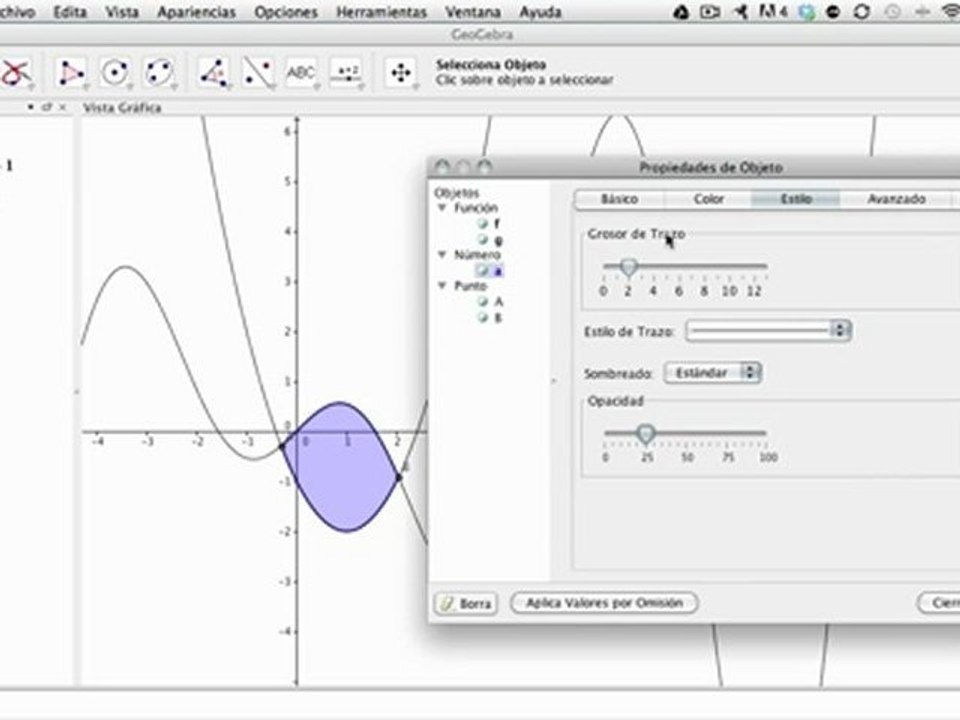Viewport: 960px width, 720px height.
Task: Click the sync arrows menu bar icon
Action: pos(861,12)
